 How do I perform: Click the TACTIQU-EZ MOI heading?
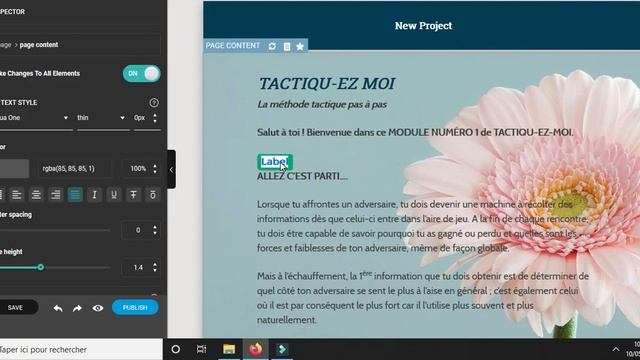(x=327, y=84)
